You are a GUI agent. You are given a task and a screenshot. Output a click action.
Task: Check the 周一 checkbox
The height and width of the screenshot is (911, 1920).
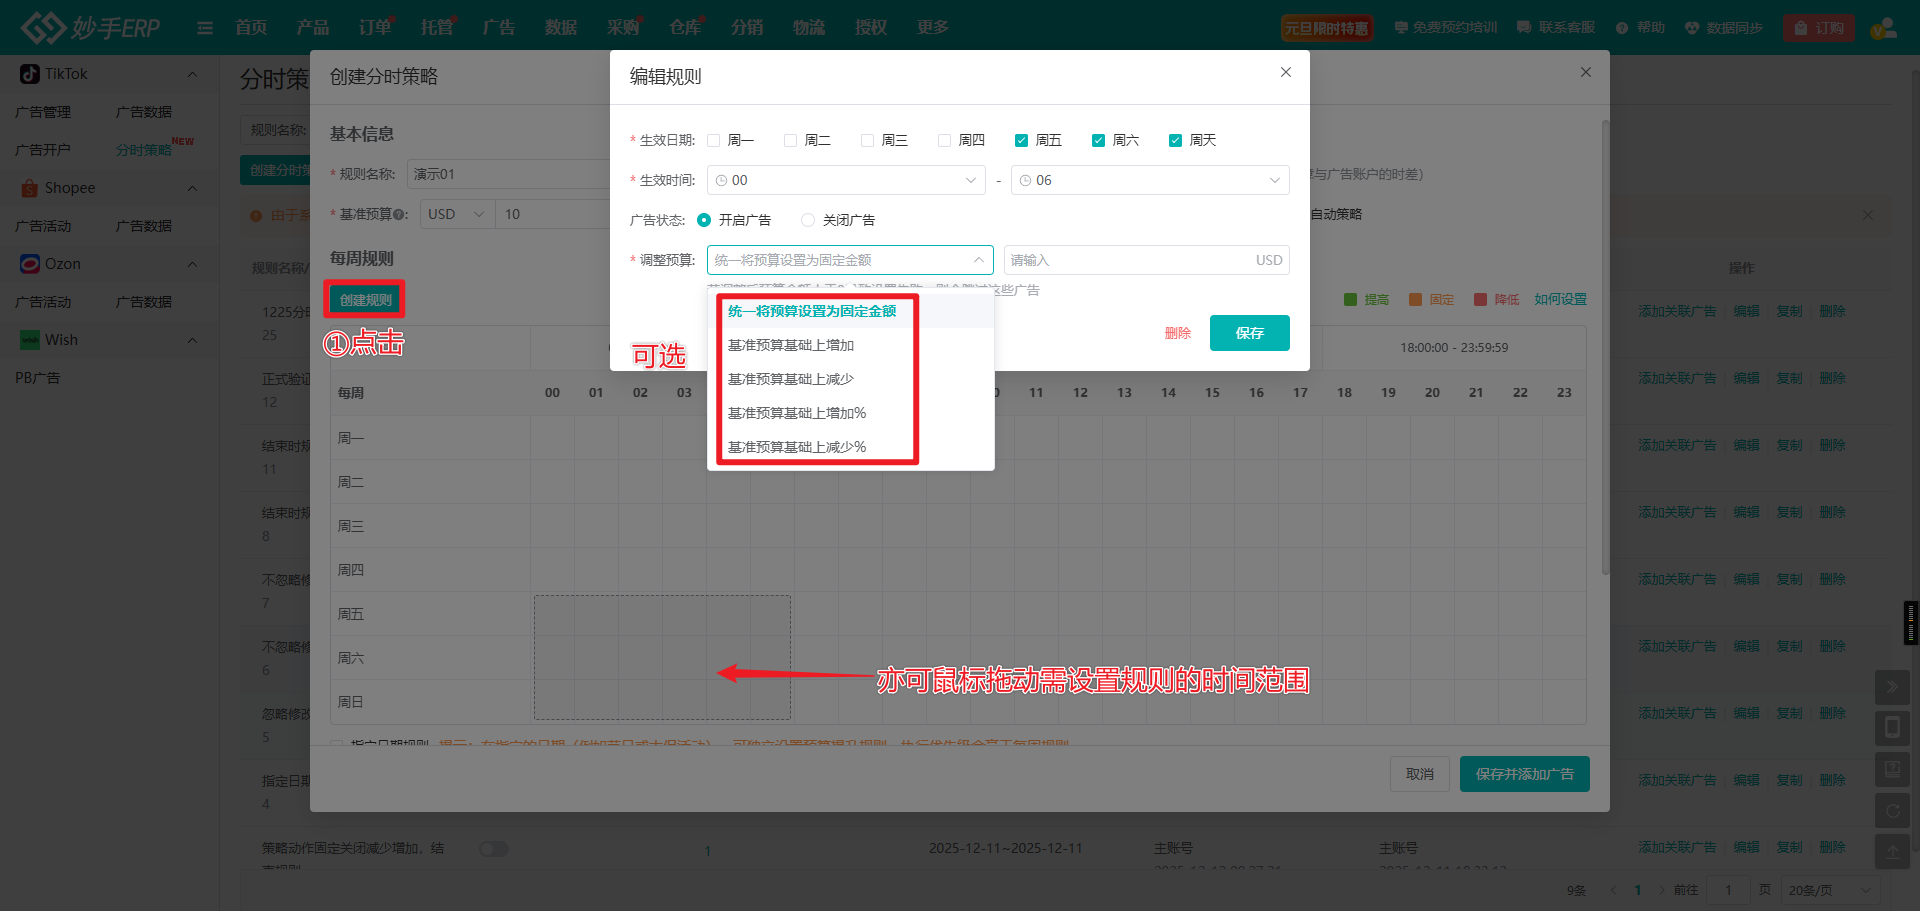click(714, 141)
